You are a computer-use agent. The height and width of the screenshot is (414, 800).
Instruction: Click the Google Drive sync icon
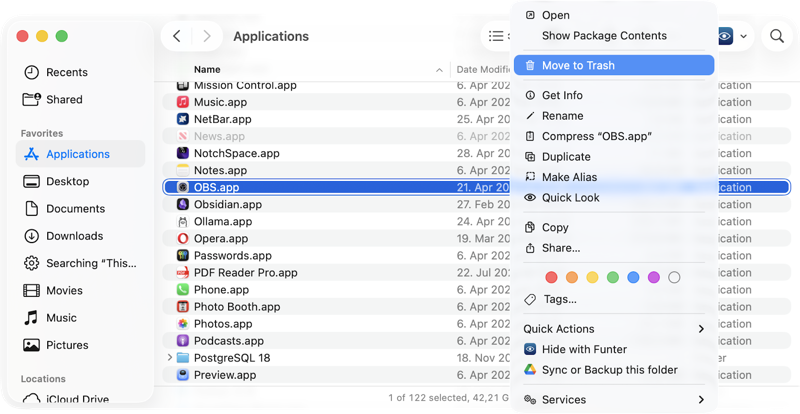coord(530,370)
